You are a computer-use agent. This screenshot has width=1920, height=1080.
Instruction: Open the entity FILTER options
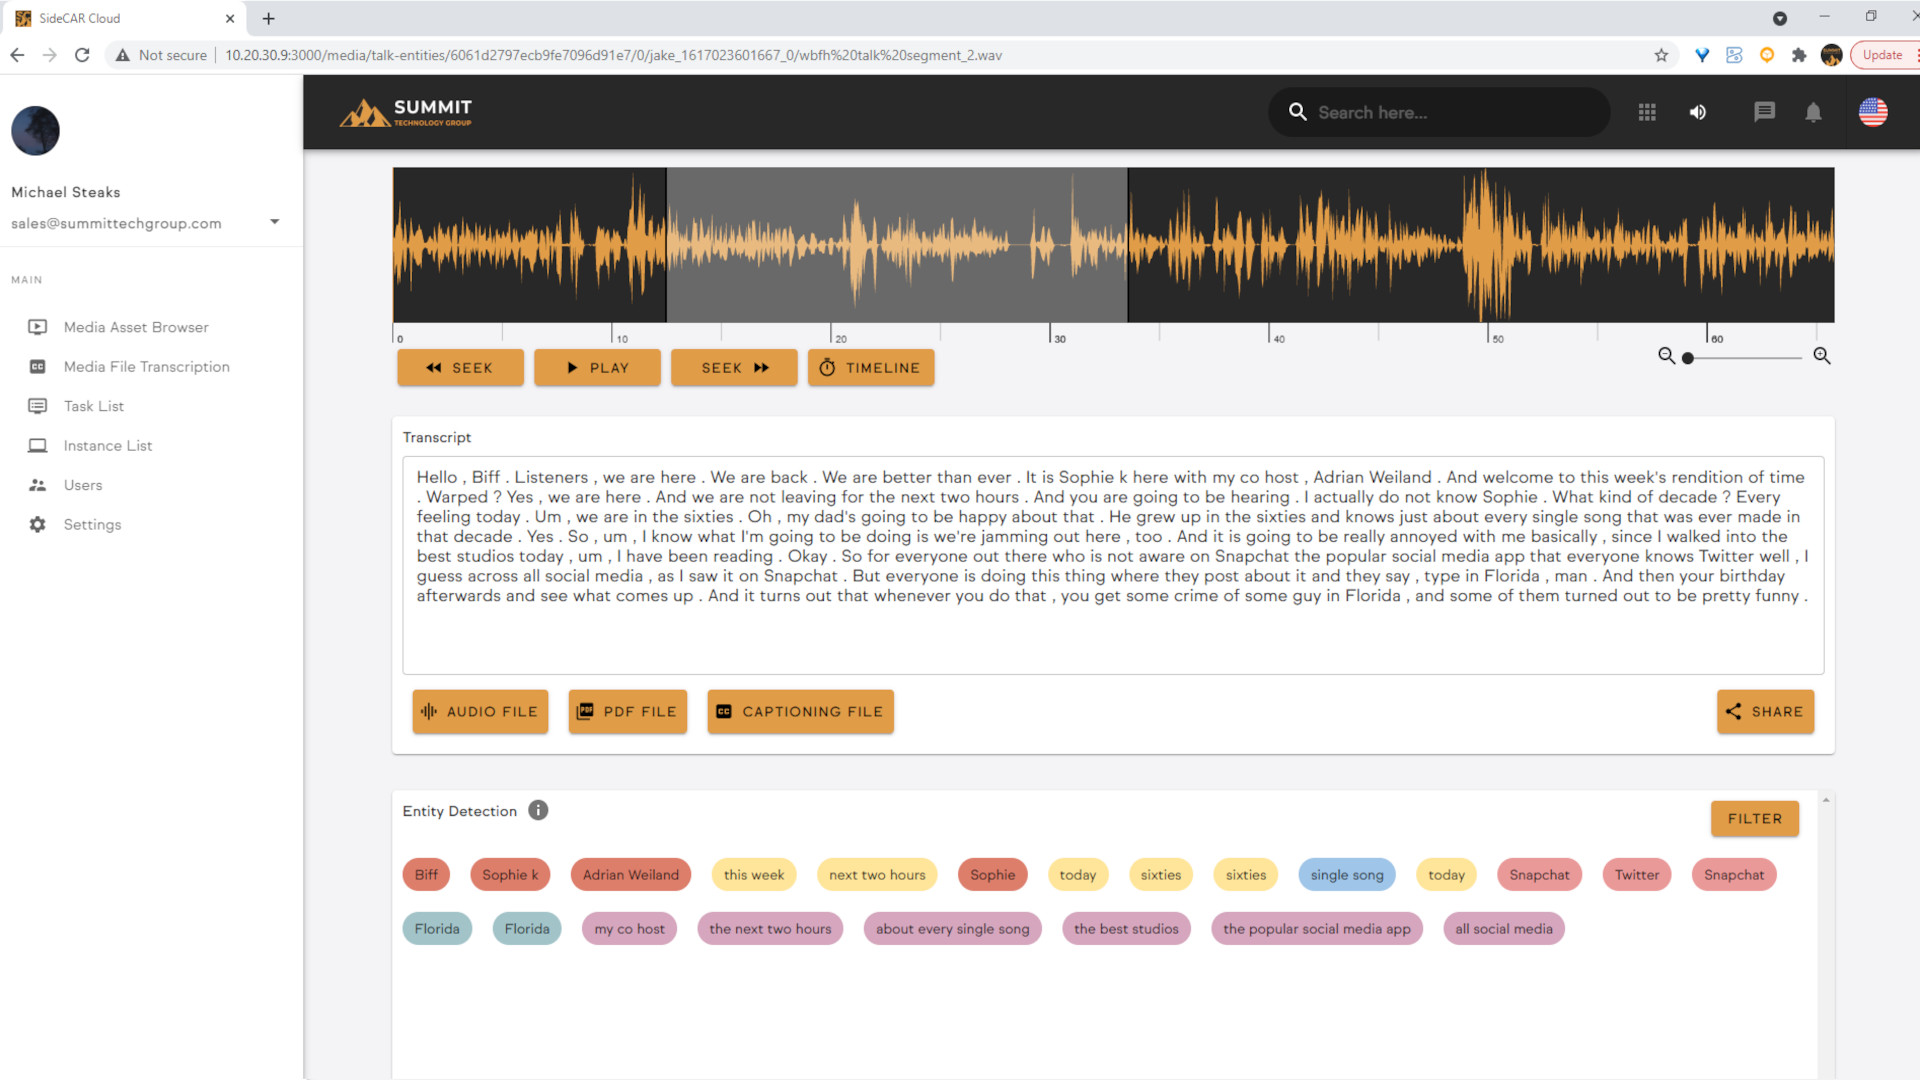[1754, 818]
